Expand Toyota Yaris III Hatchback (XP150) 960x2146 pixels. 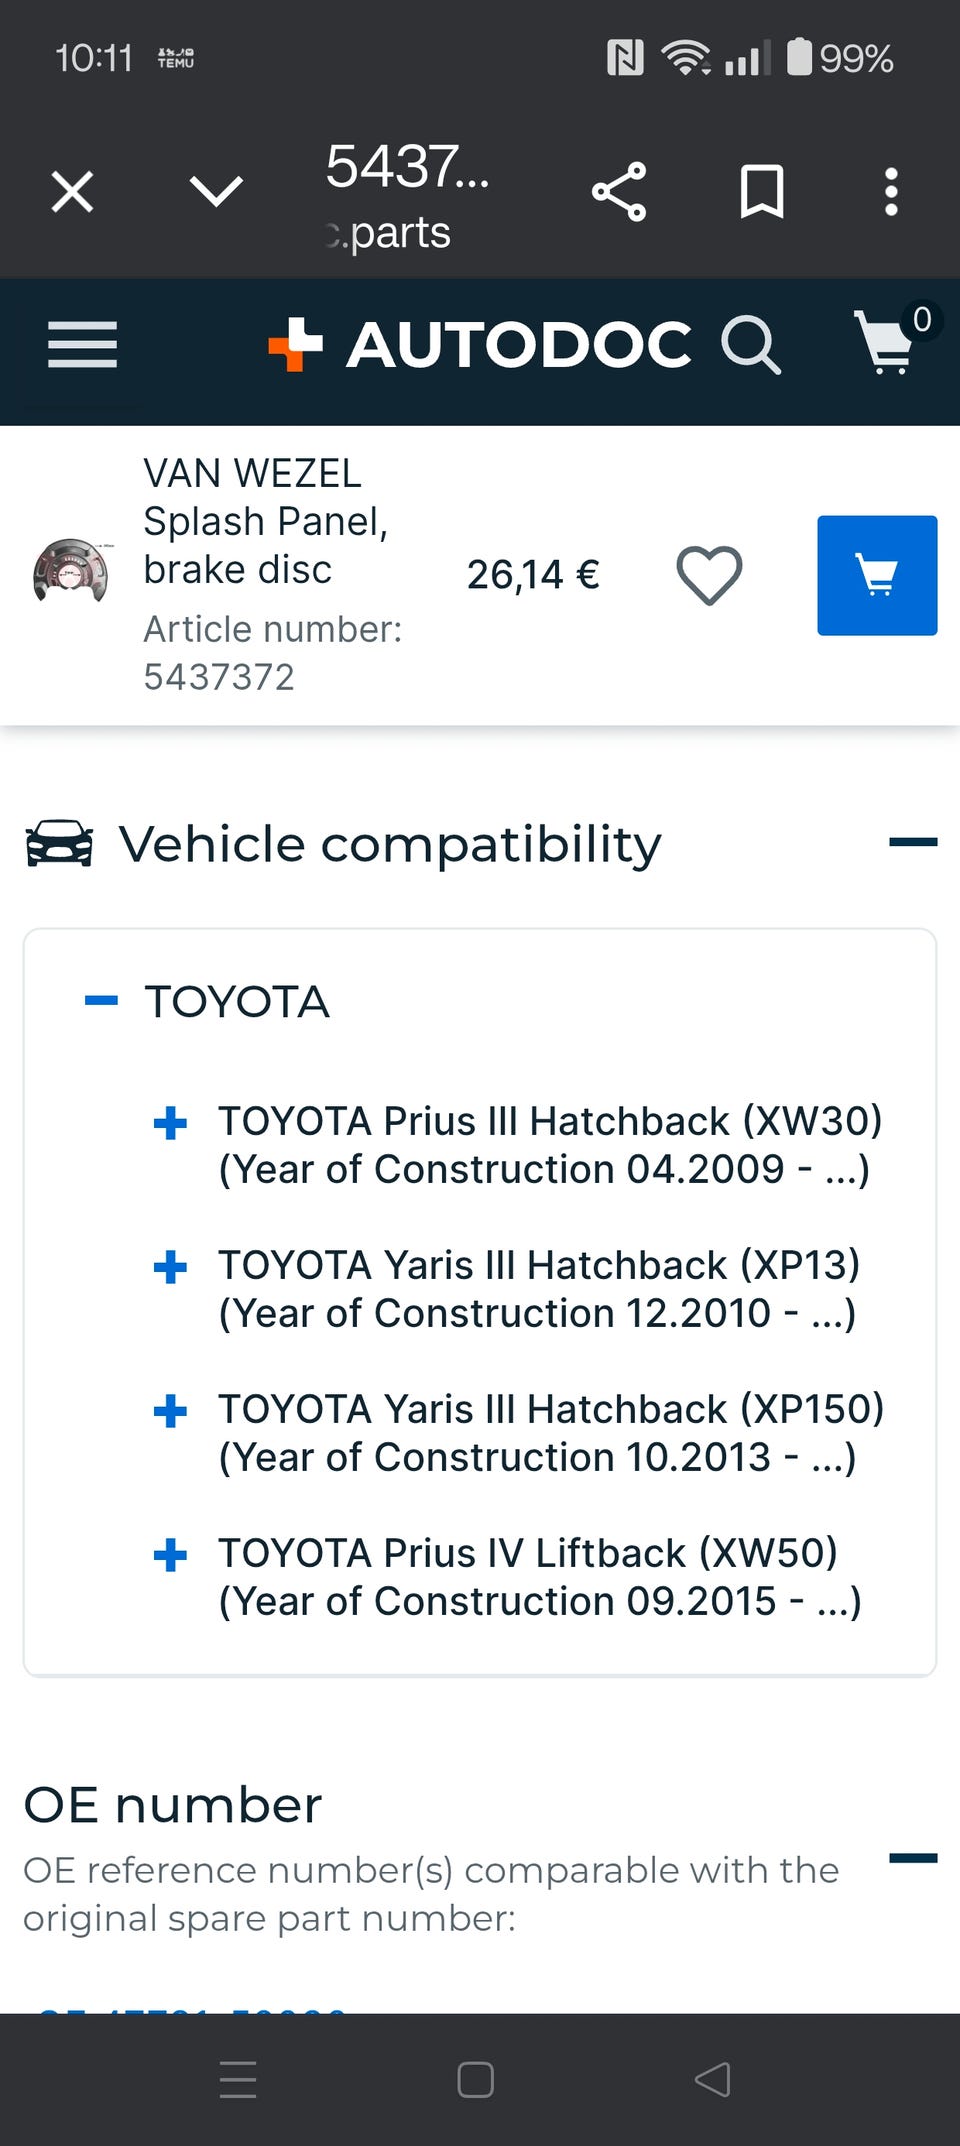(x=170, y=1411)
